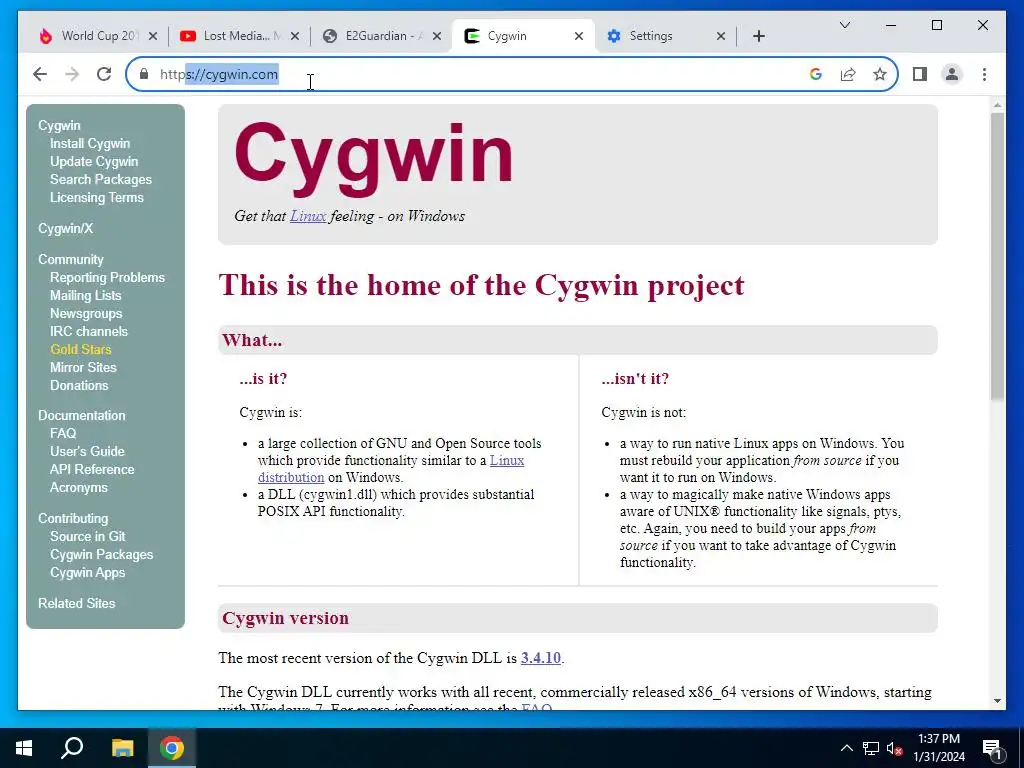Open a new tab with the plus button
This screenshot has height=768, width=1024.
point(759,37)
